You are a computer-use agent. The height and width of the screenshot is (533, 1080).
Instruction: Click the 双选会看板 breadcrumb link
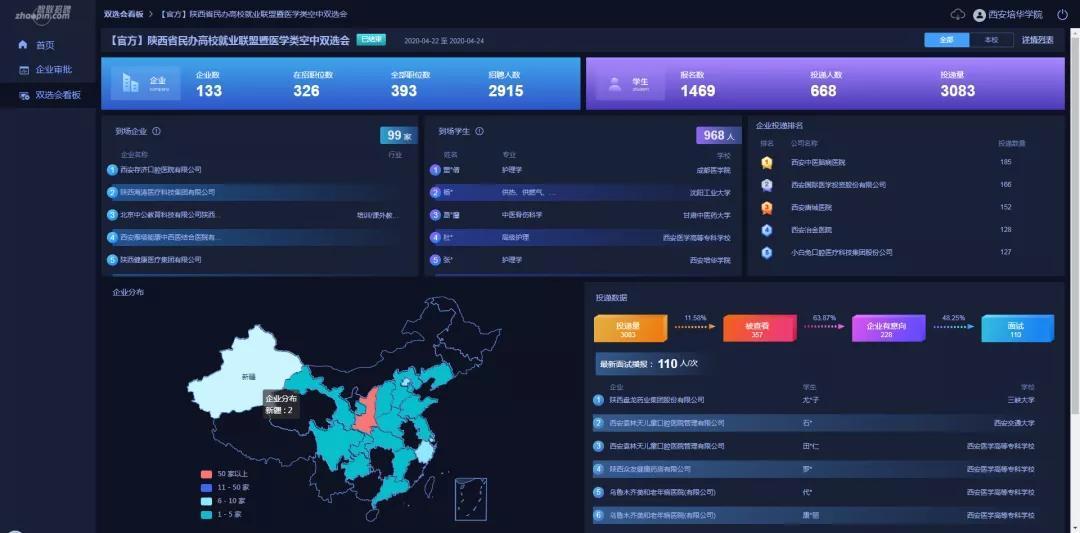(x=123, y=14)
